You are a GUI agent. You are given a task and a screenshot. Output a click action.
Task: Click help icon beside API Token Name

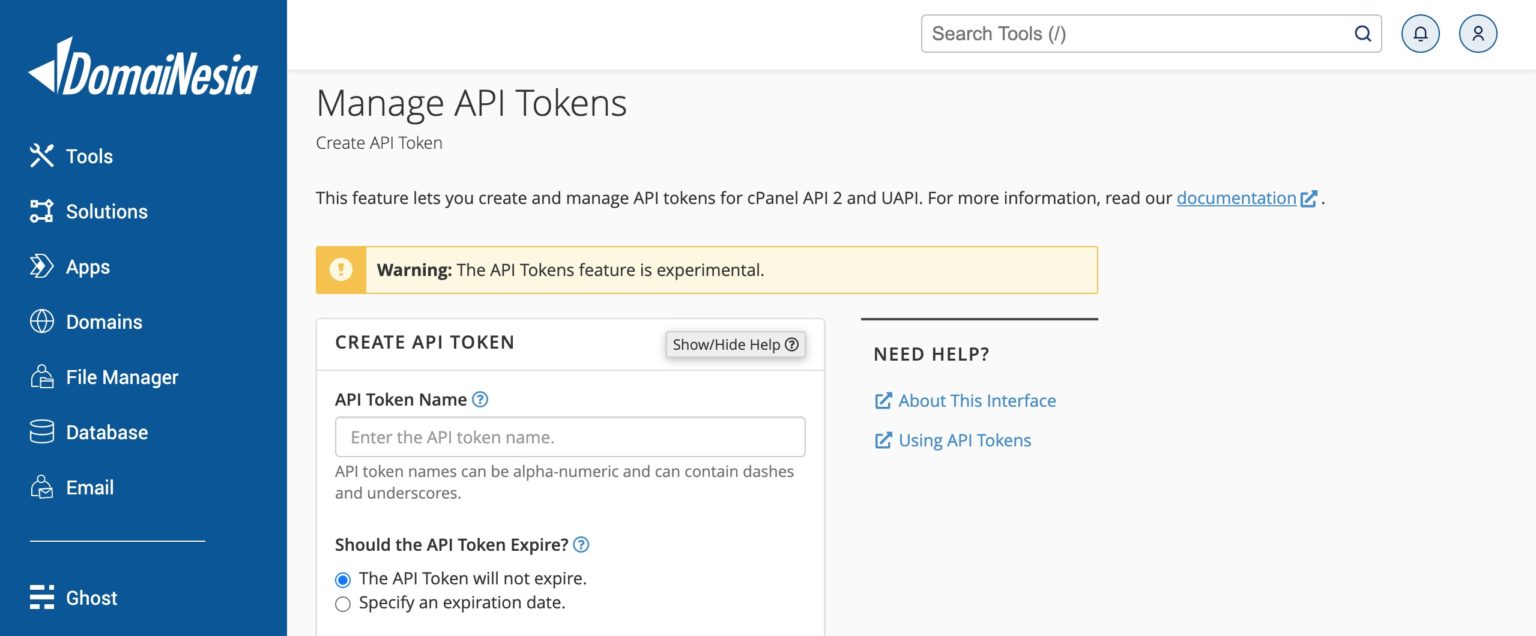click(x=480, y=400)
